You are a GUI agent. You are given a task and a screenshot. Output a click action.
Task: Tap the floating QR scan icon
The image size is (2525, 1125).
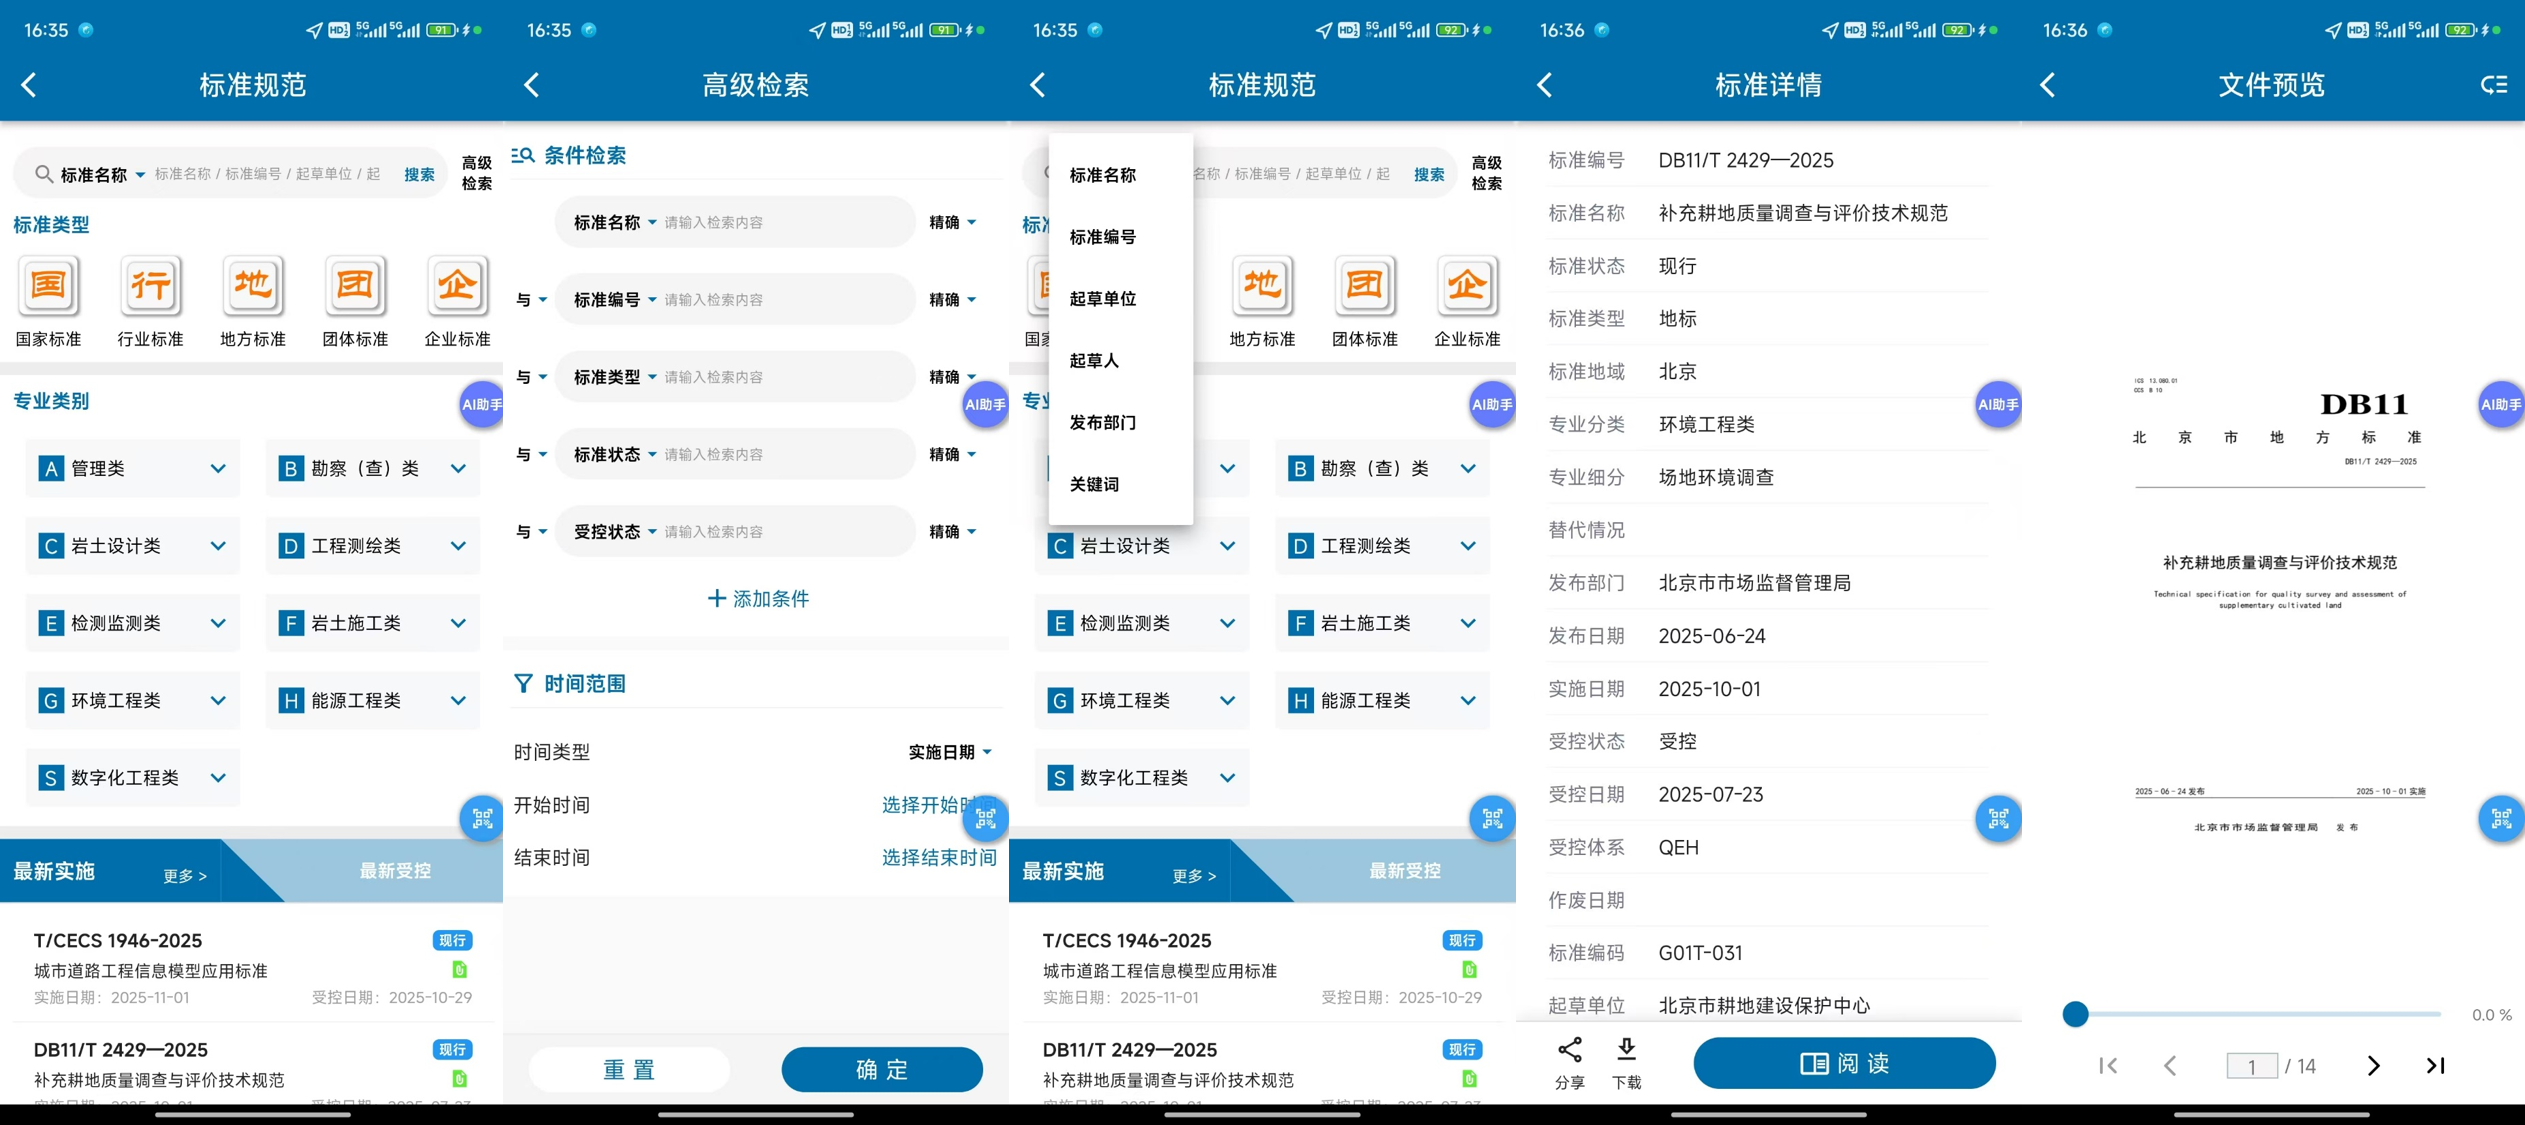pyautogui.click(x=483, y=819)
